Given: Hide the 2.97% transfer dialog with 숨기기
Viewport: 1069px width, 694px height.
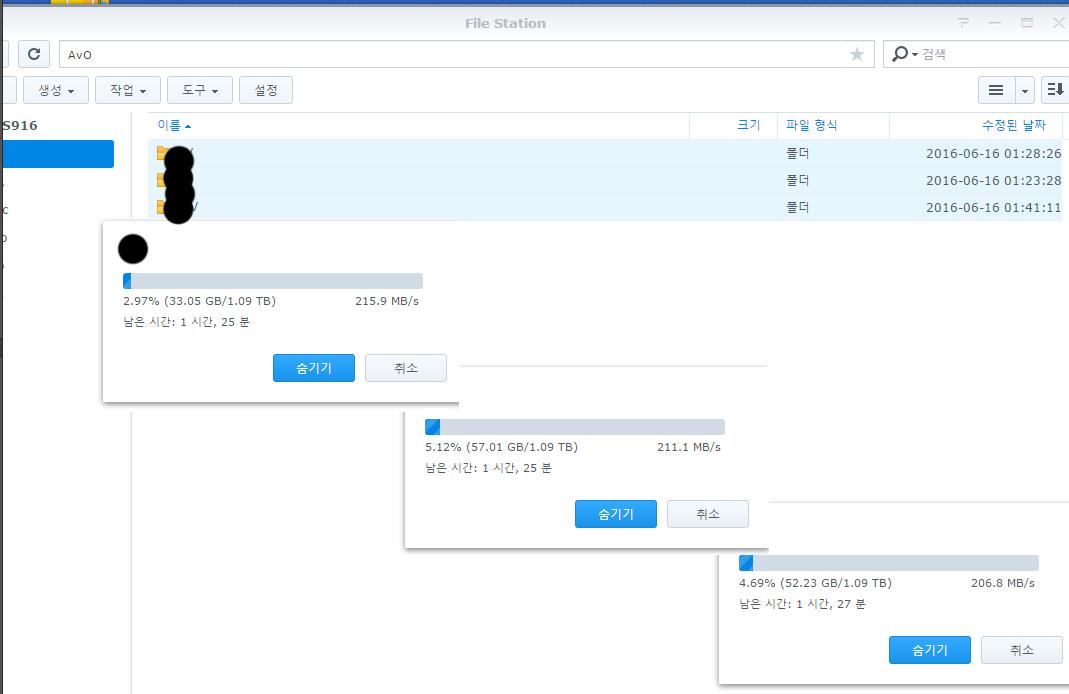Looking at the screenshot, I should pyautogui.click(x=313, y=368).
